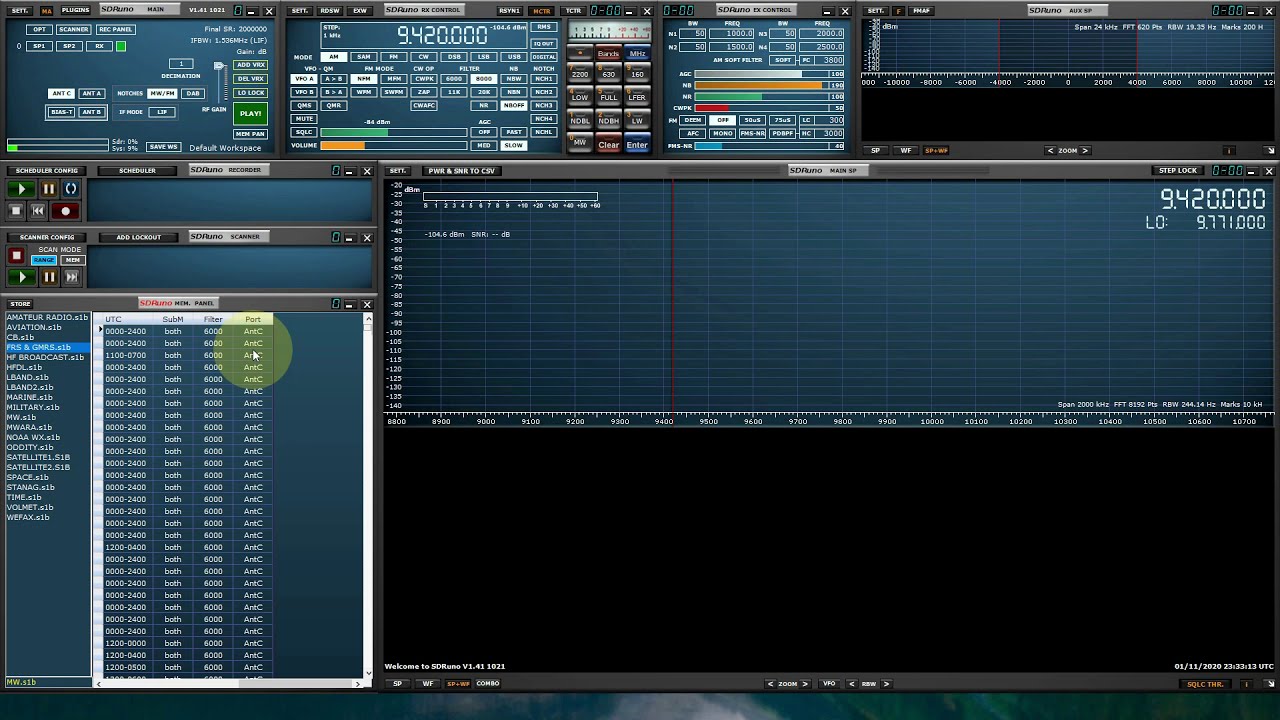This screenshot has height=720, width=1280.
Task: Enable the SQLC squelch button
Action: (x=303, y=132)
